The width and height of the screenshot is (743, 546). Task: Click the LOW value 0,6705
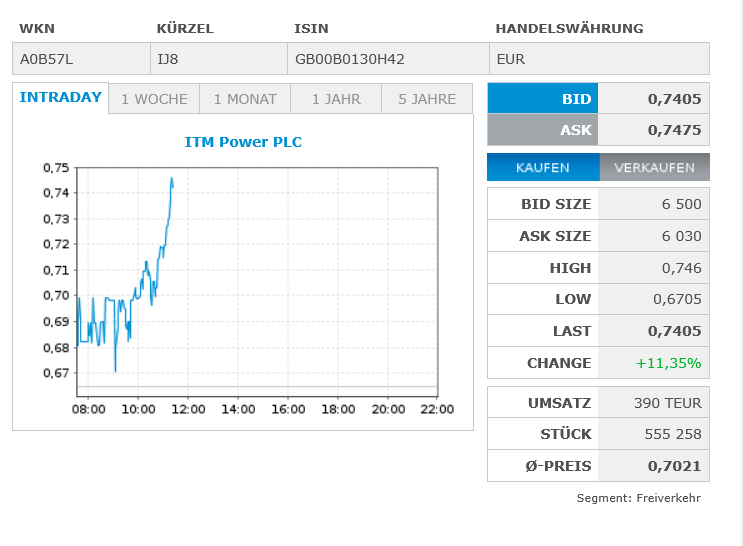coord(677,299)
